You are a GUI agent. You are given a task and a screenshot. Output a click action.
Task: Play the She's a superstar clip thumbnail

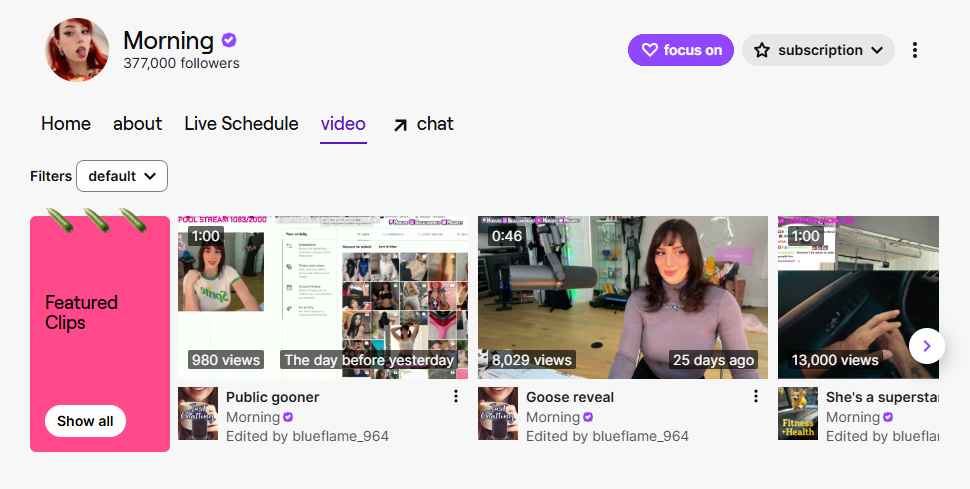point(858,297)
